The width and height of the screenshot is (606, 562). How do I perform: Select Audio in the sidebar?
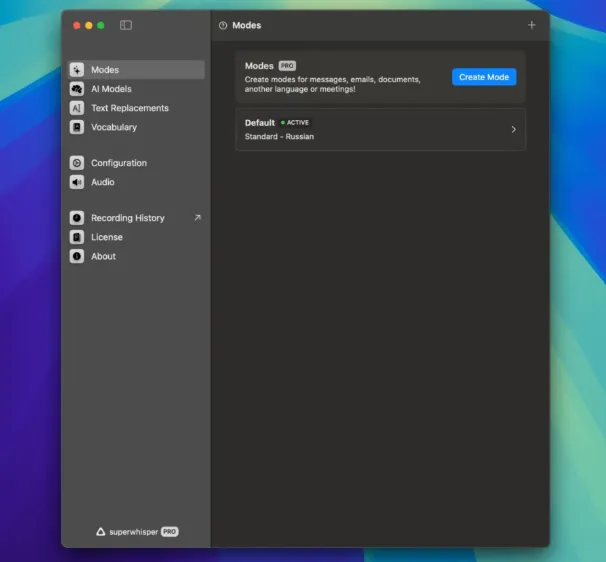(136, 182)
